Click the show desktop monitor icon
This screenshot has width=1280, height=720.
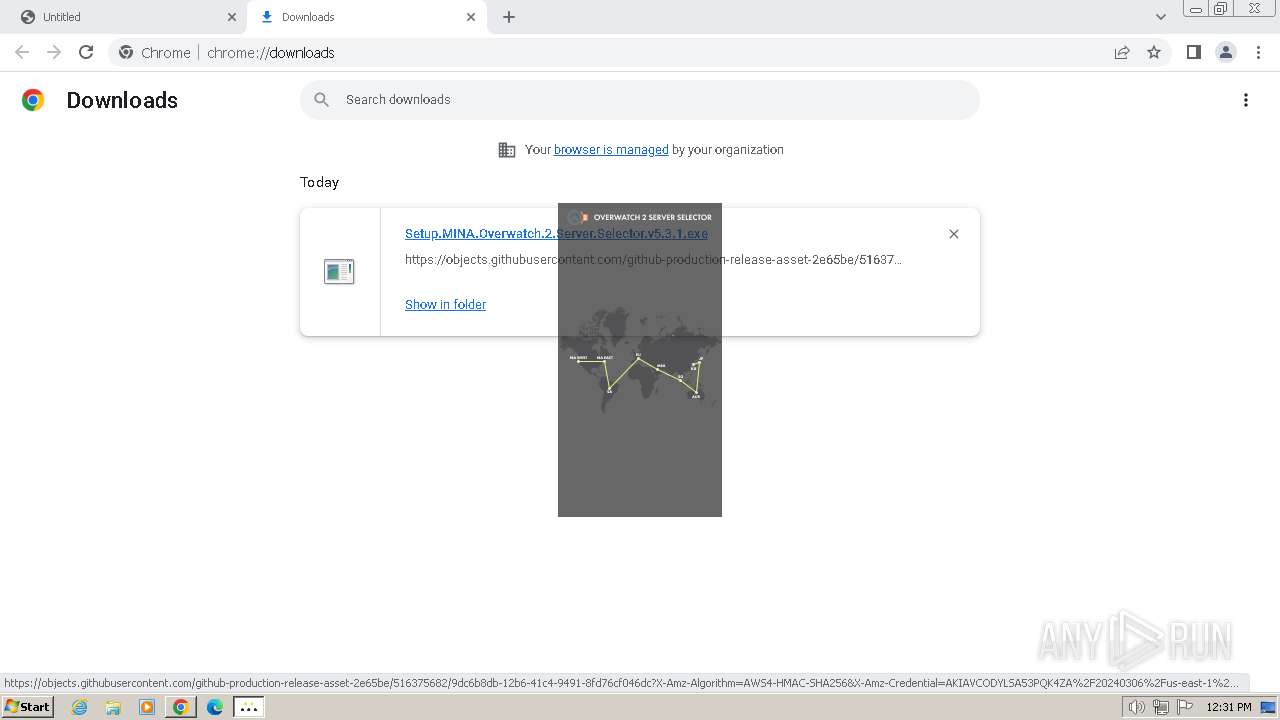(x=1268, y=707)
